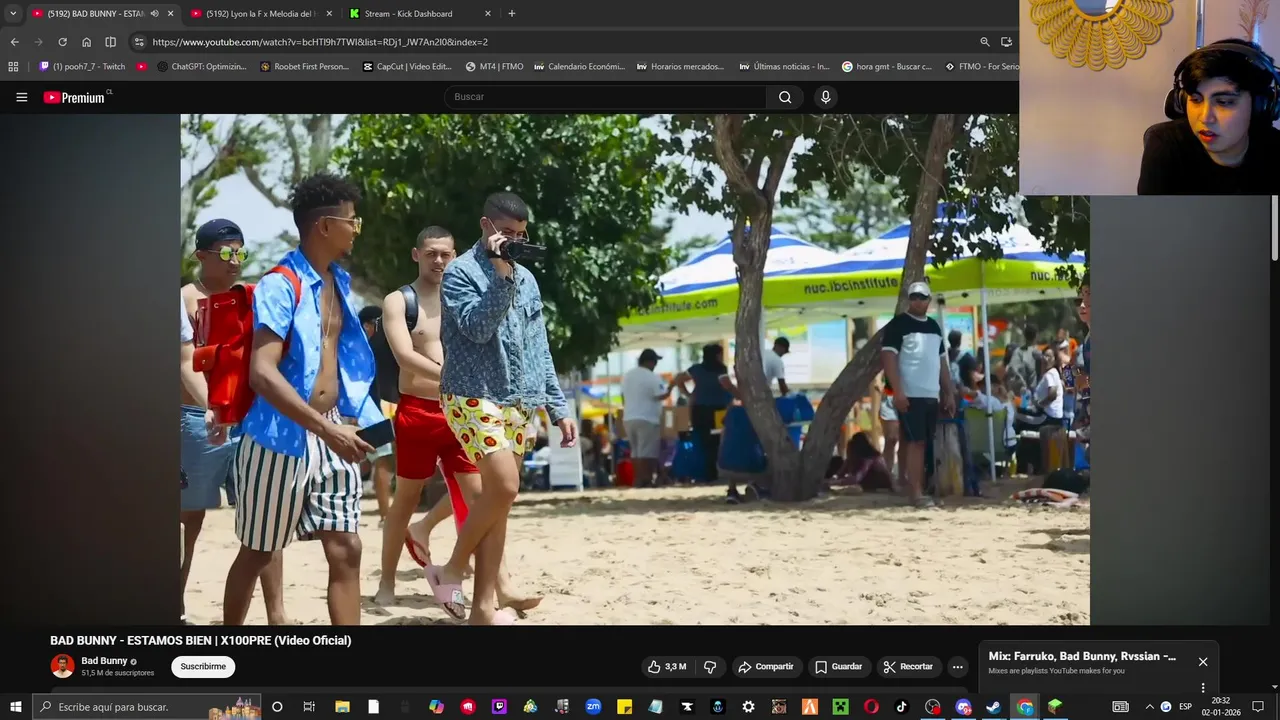Image resolution: width=1280 pixels, height=720 pixels.
Task: Open the three-dot more actions menu
Action: pyautogui.click(x=957, y=667)
